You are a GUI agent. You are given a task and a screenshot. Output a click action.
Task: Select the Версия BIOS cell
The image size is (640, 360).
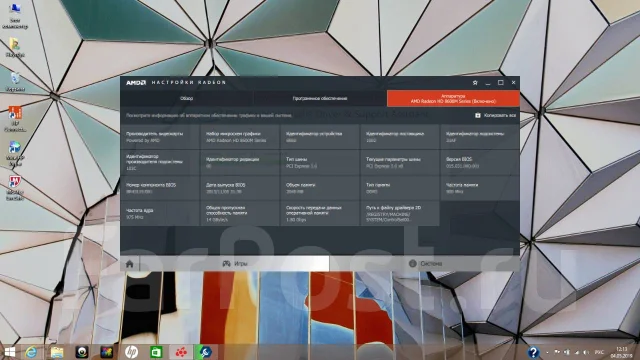(480, 162)
